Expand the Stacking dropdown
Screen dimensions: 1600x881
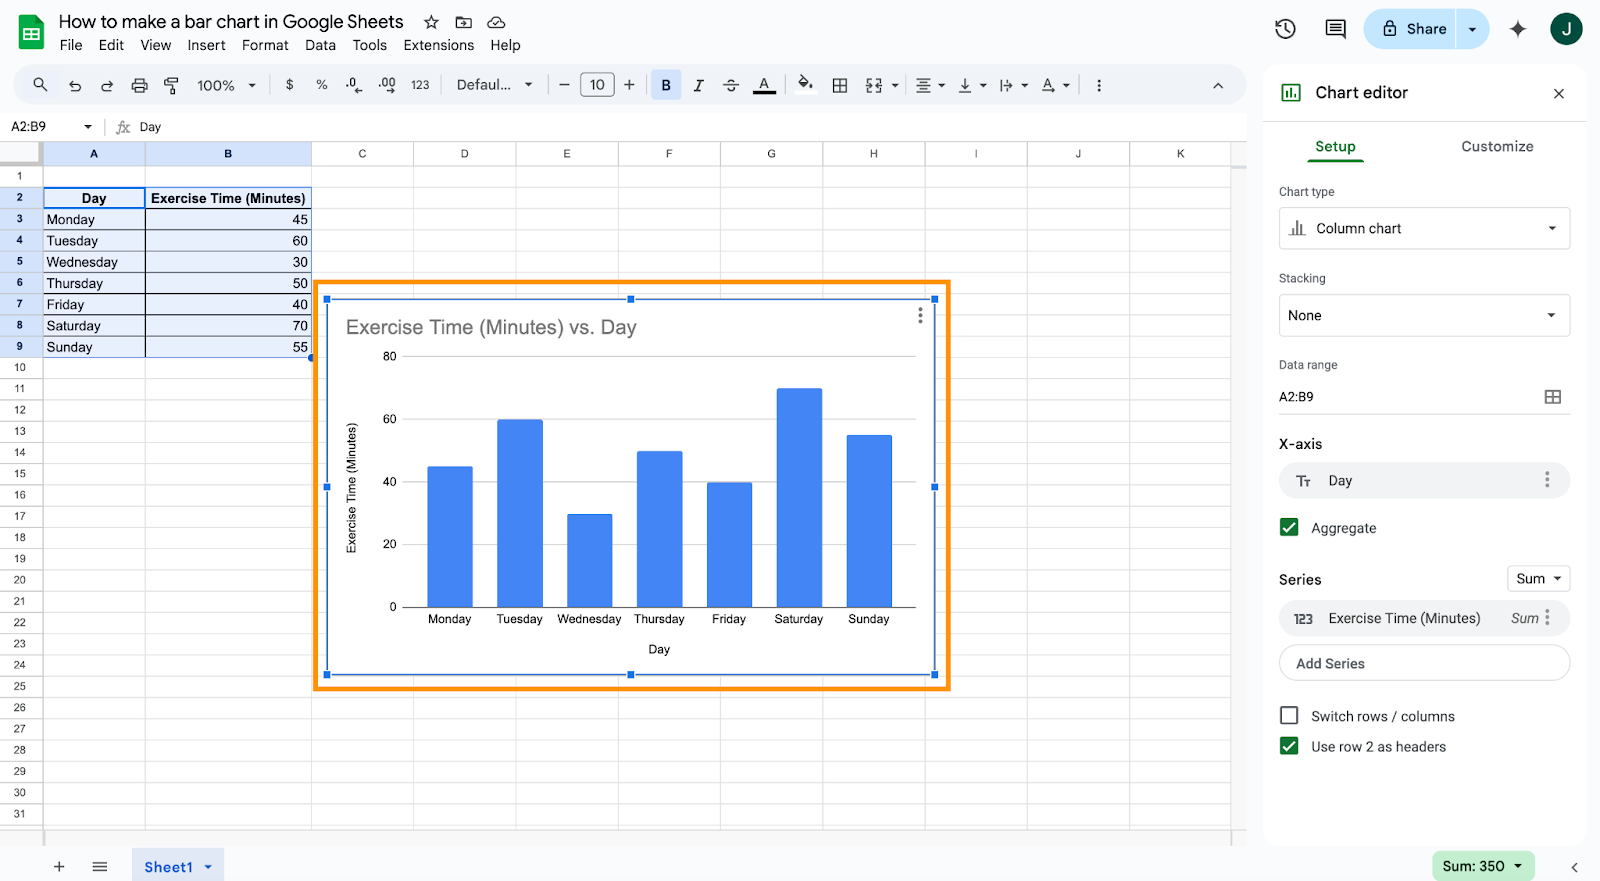tap(1424, 315)
